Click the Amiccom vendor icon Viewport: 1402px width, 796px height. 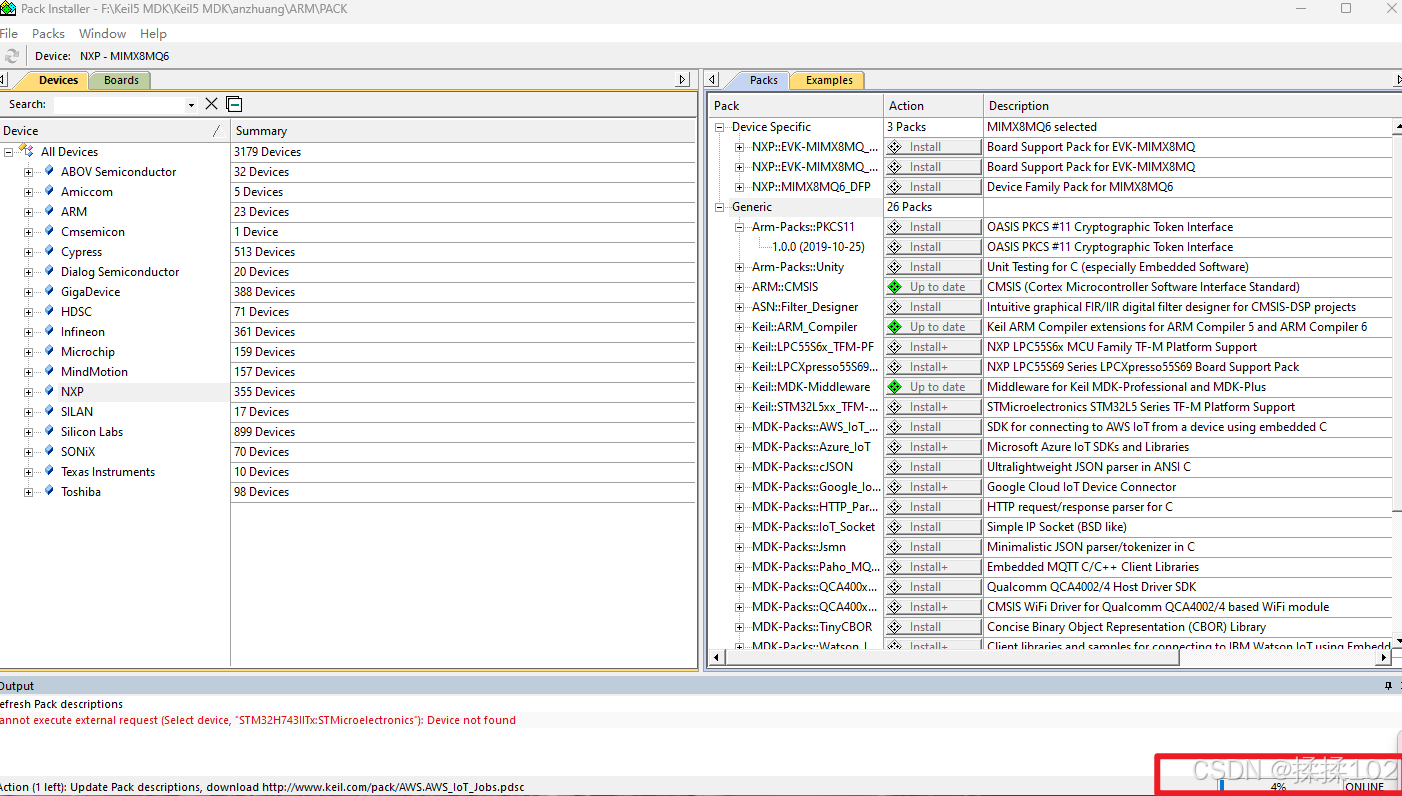tap(49, 191)
